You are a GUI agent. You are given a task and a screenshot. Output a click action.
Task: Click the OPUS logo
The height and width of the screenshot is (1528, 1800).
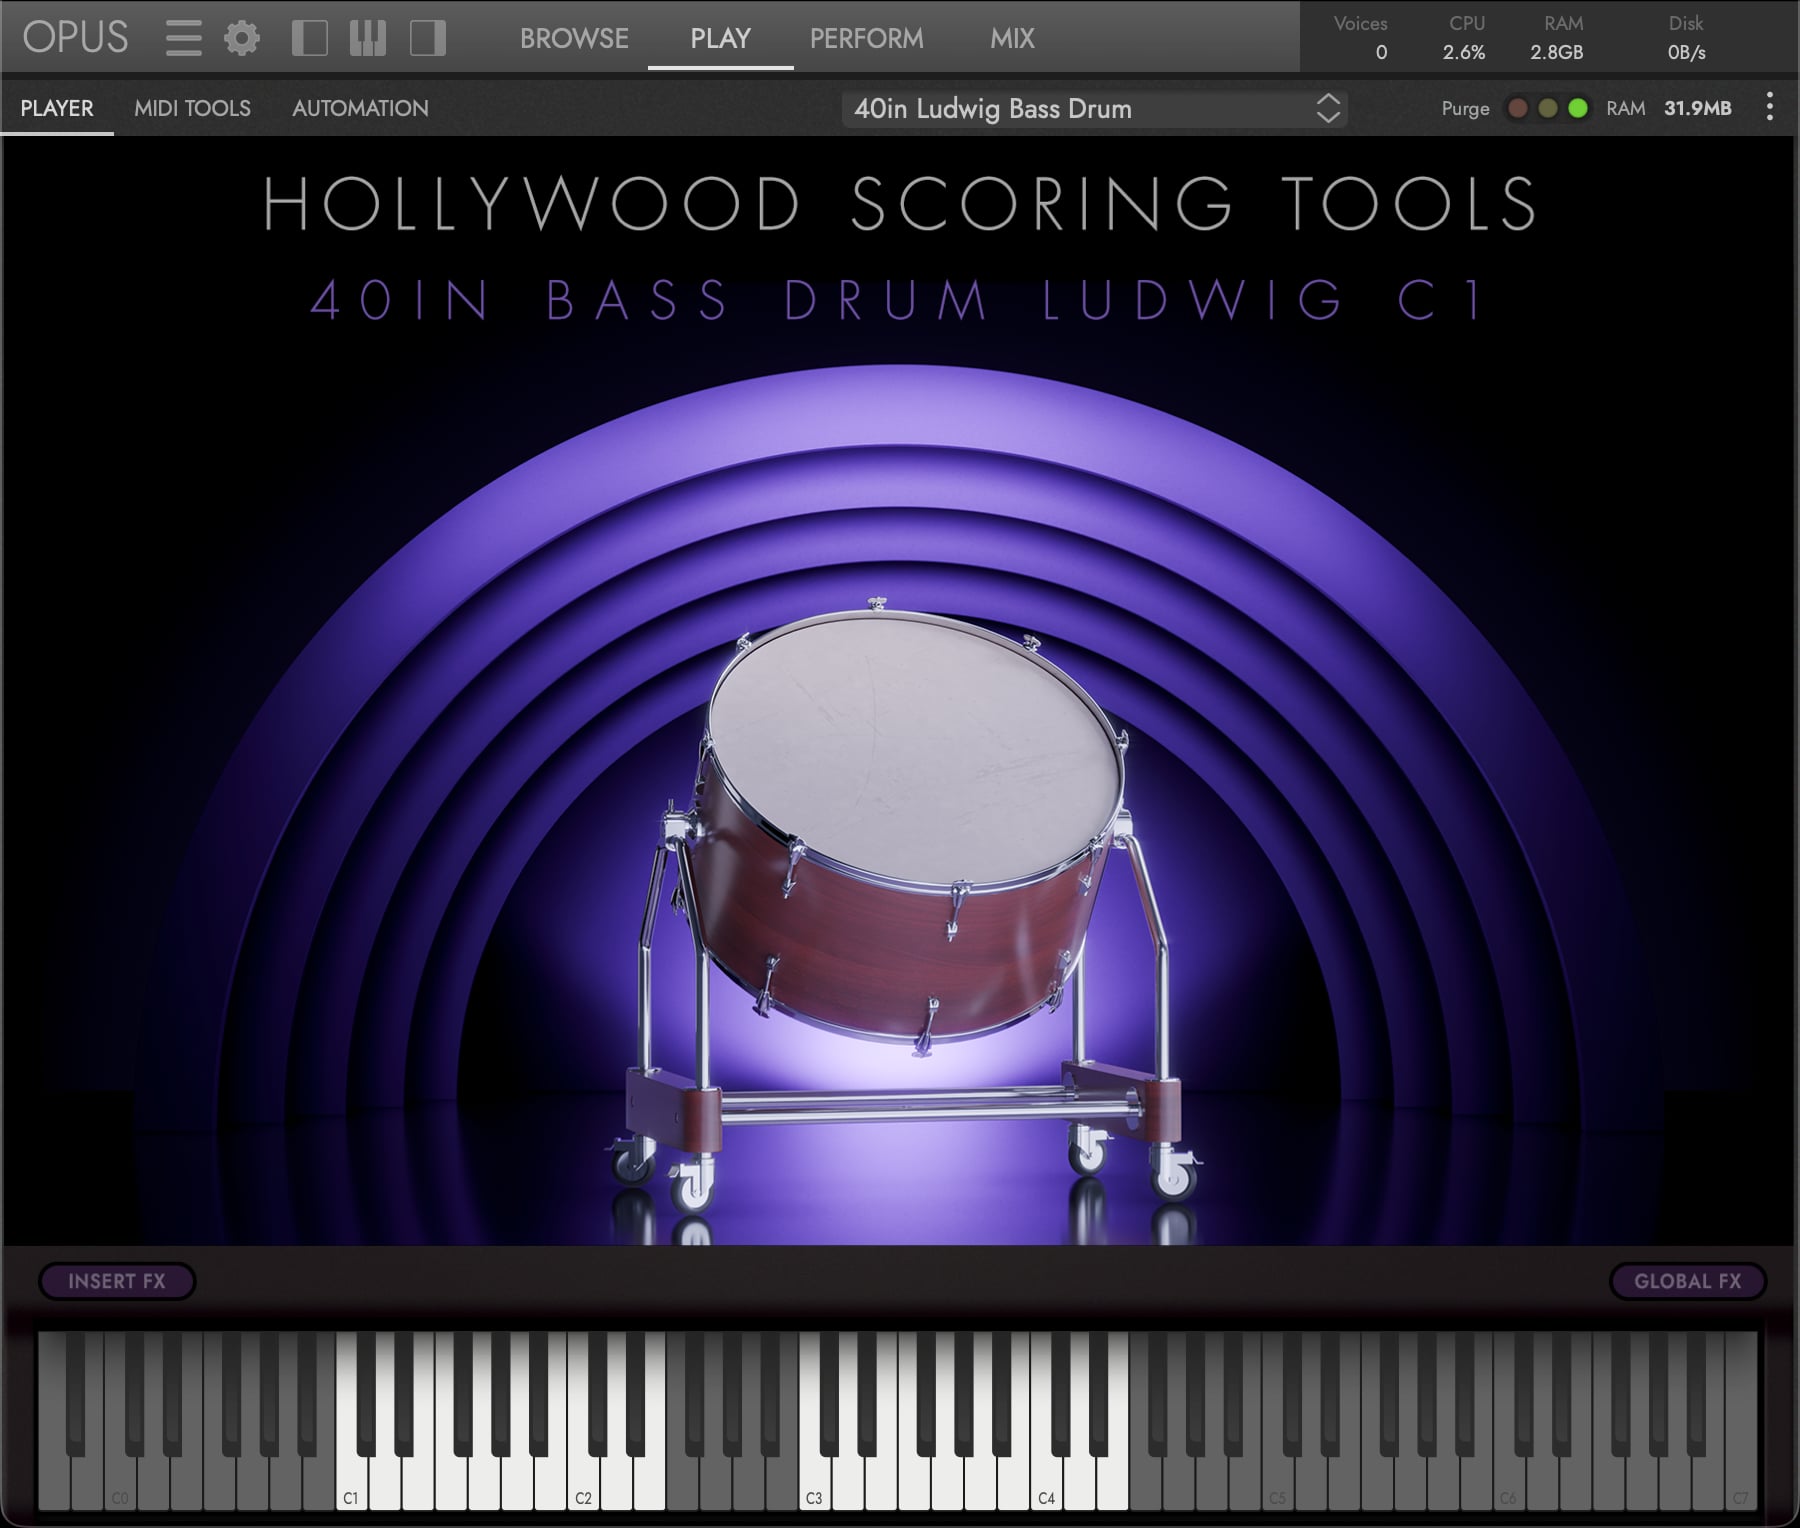[x=76, y=38]
